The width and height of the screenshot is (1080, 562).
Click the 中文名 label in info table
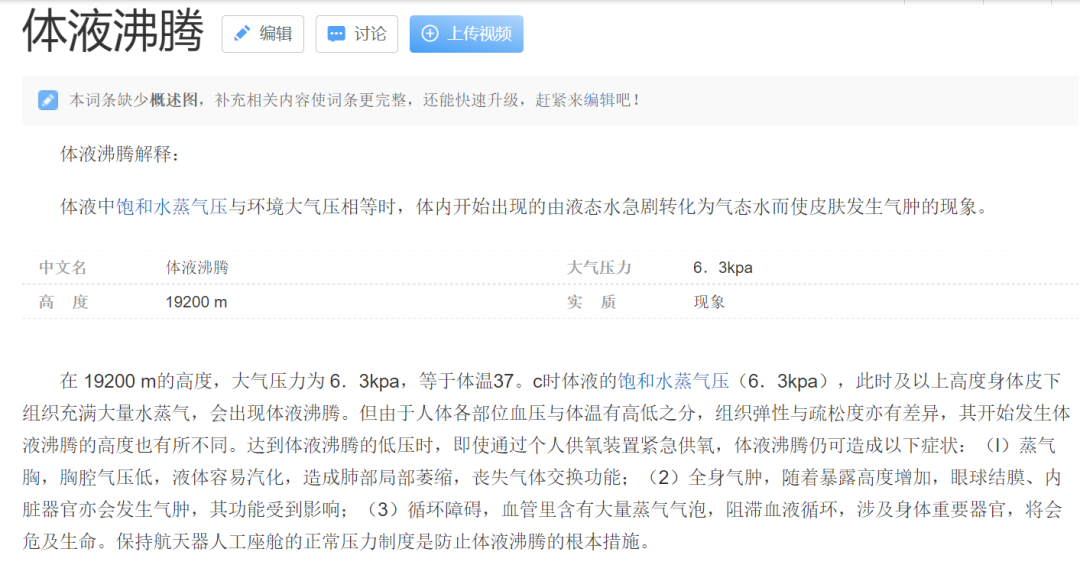coord(63,267)
